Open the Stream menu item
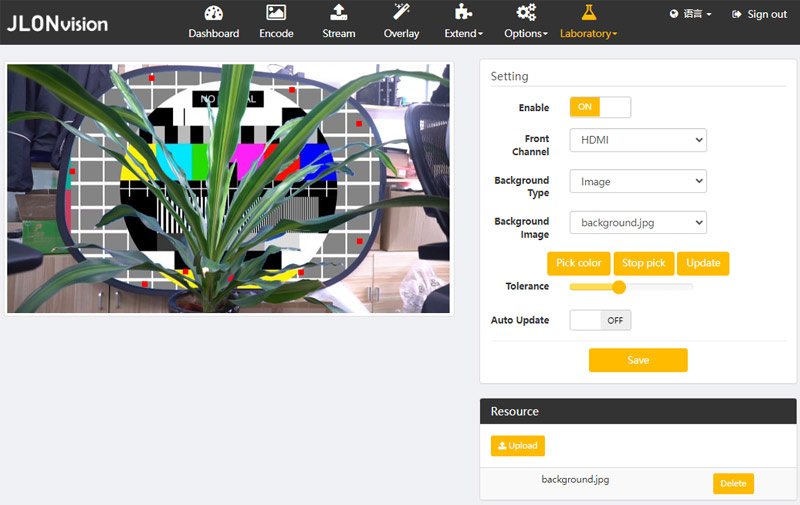The height and width of the screenshot is (505, 800). pos(339,22)
